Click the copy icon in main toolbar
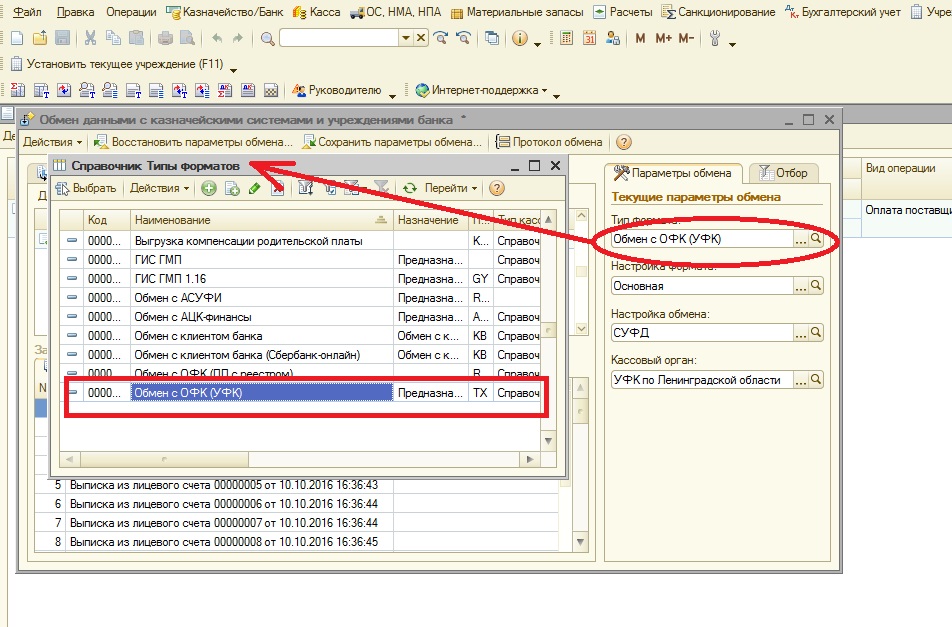The height and width of the screenshot is (627, 952). coord(114,38)
